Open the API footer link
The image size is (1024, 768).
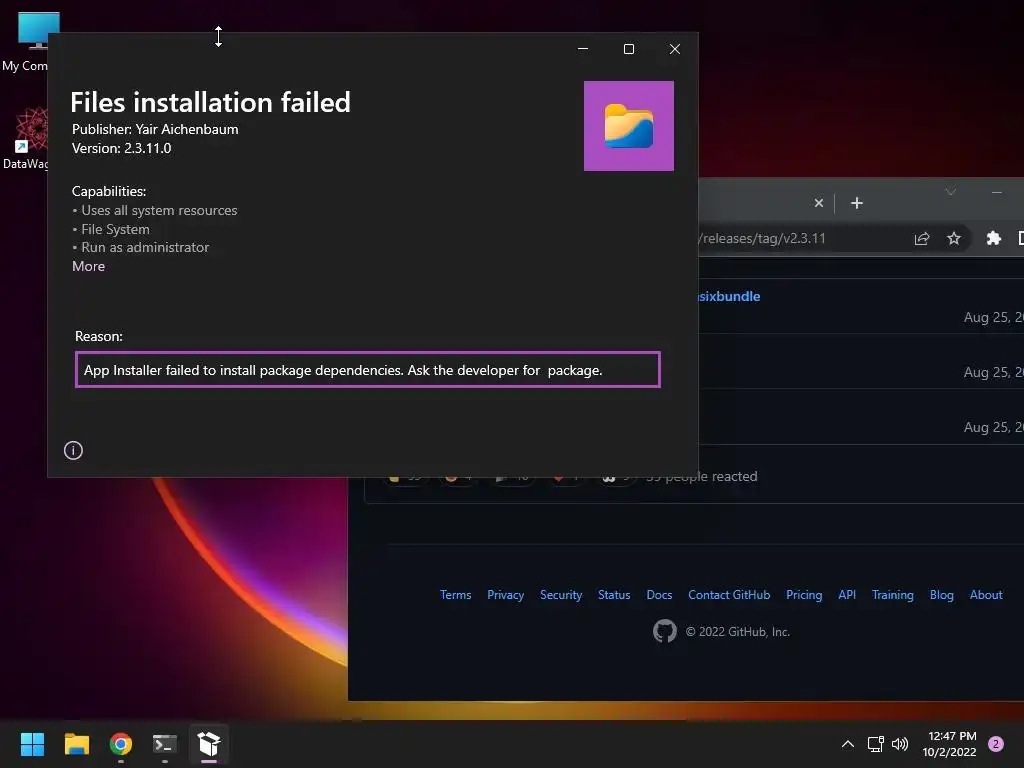pyautogui.click(x=847, y=595)
